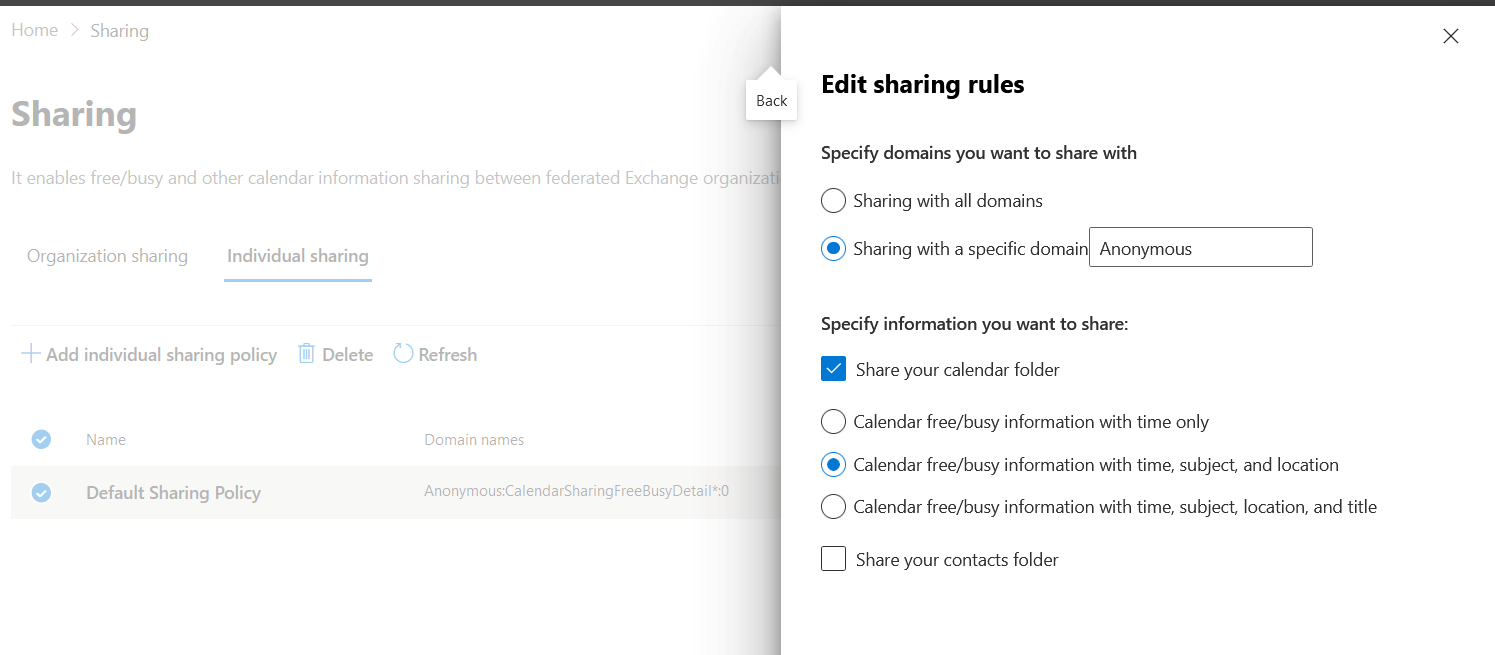Open the Individual sharing tab
The height and width of the screenshot is (655, 1495).
297,256
